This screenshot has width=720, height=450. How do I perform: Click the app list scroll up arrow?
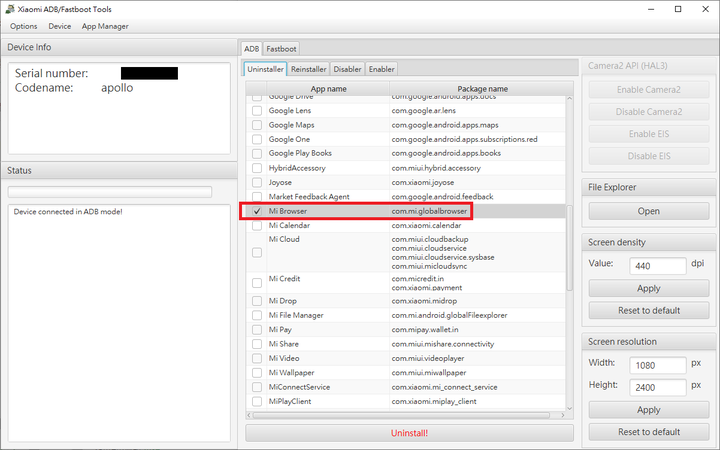pos(569,99)
